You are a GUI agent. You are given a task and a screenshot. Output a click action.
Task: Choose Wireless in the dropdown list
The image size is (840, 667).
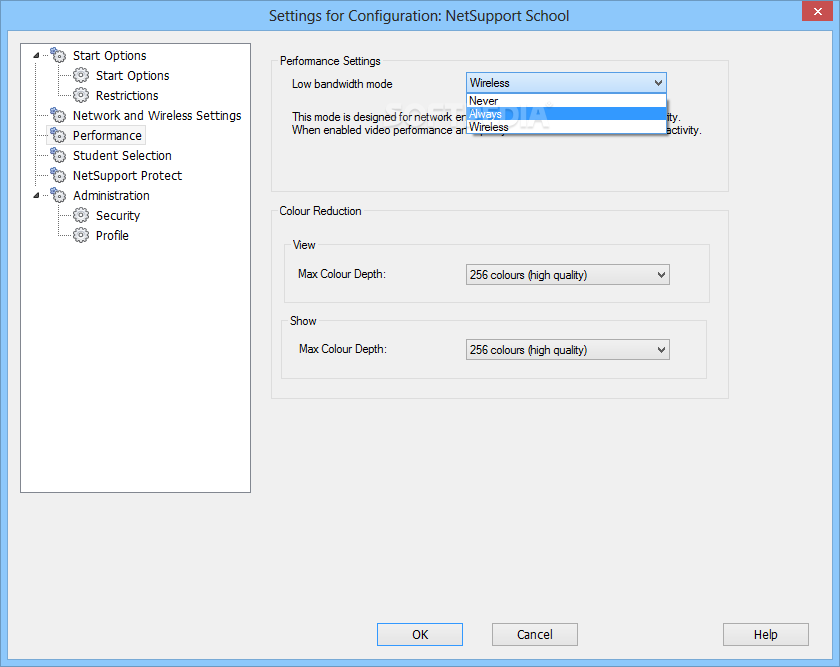coord(566,127)
